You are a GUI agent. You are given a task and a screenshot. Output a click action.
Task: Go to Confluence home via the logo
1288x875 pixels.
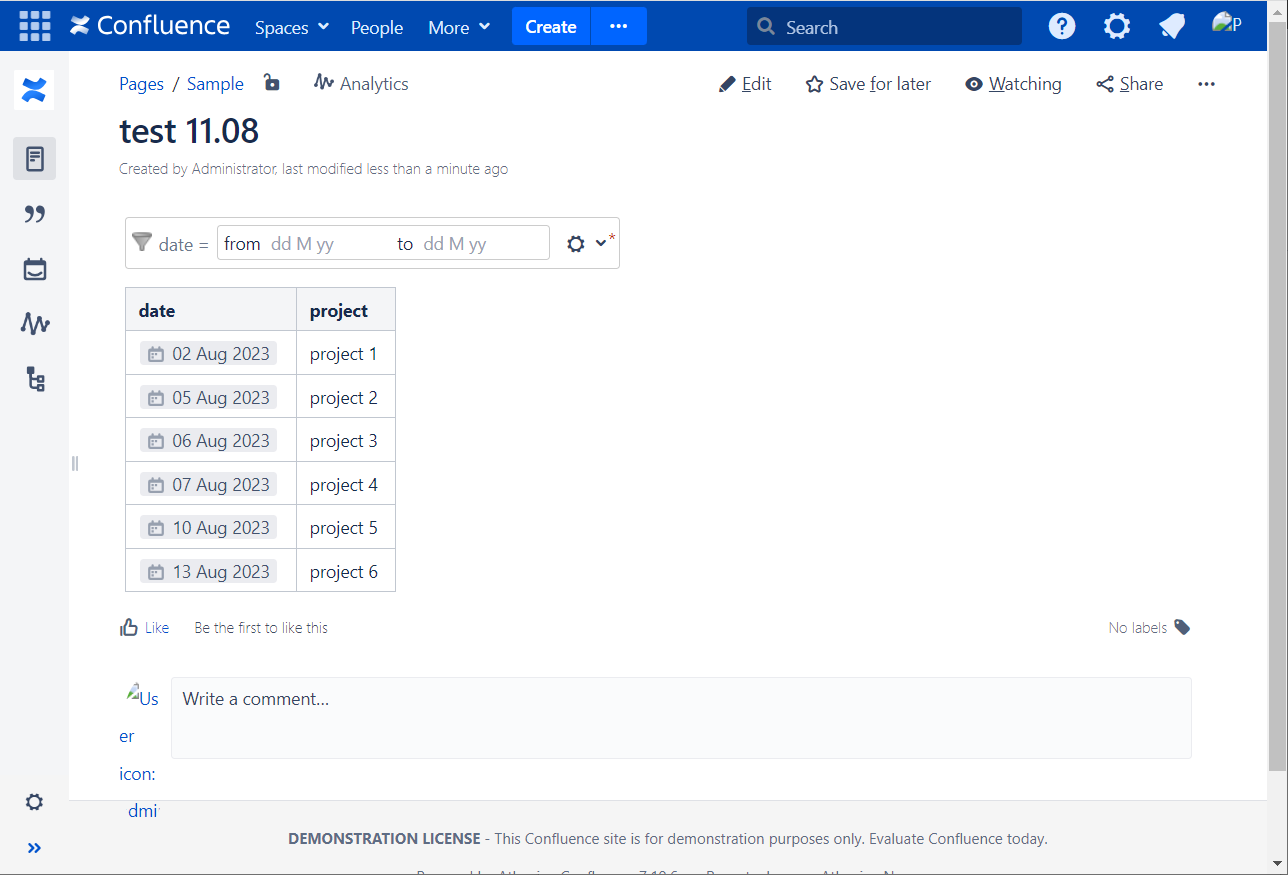[x=150, y=26]
